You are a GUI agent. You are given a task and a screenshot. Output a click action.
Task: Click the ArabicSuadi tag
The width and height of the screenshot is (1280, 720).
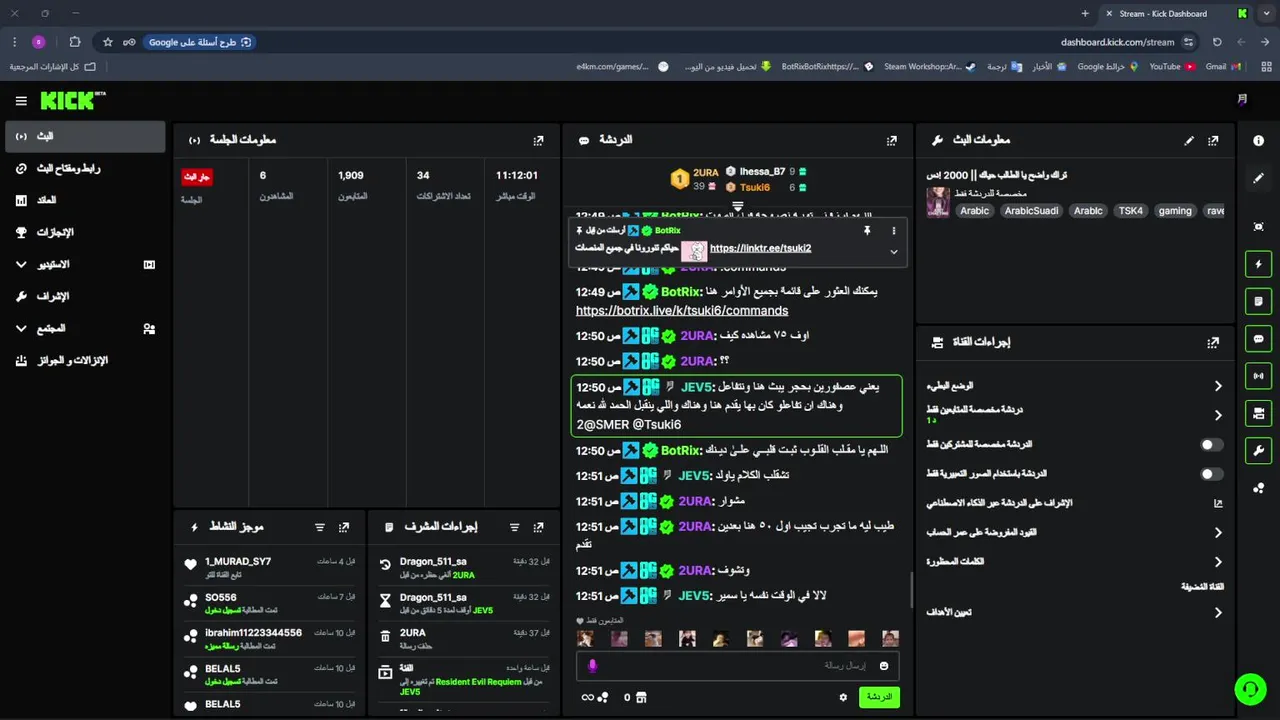coord(1031,211)
